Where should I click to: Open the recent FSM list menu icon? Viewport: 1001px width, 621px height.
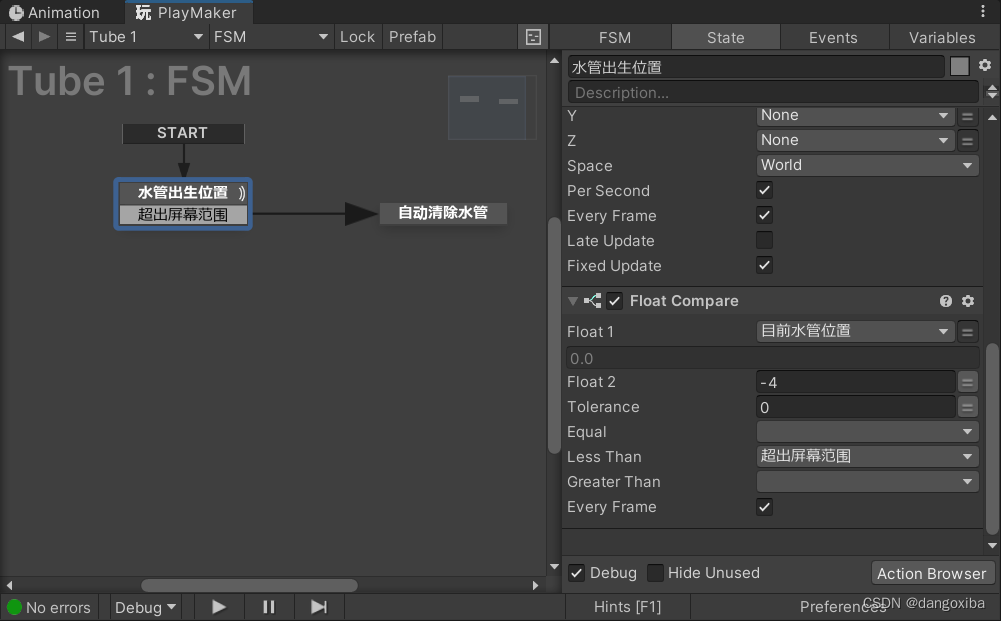coord(71,37)
